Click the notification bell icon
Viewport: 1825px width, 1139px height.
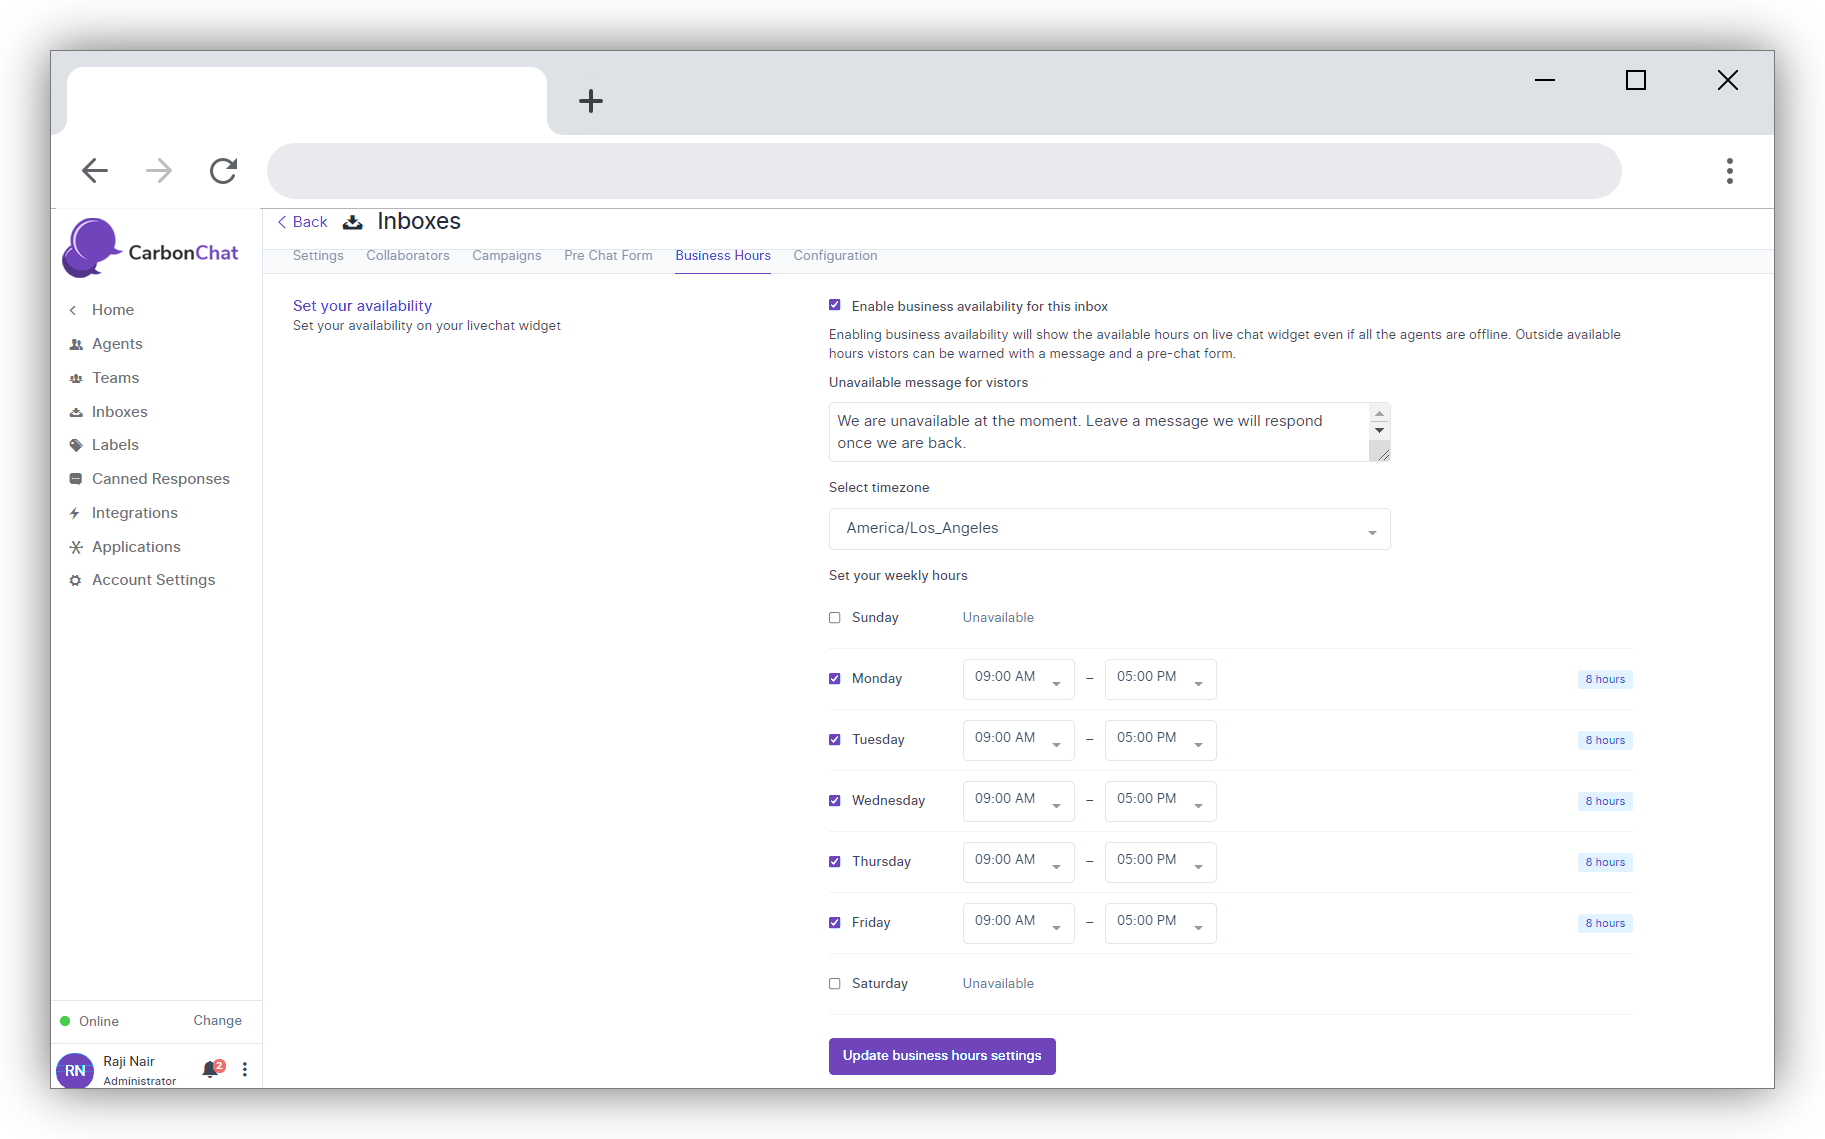tap(210, 1069)
